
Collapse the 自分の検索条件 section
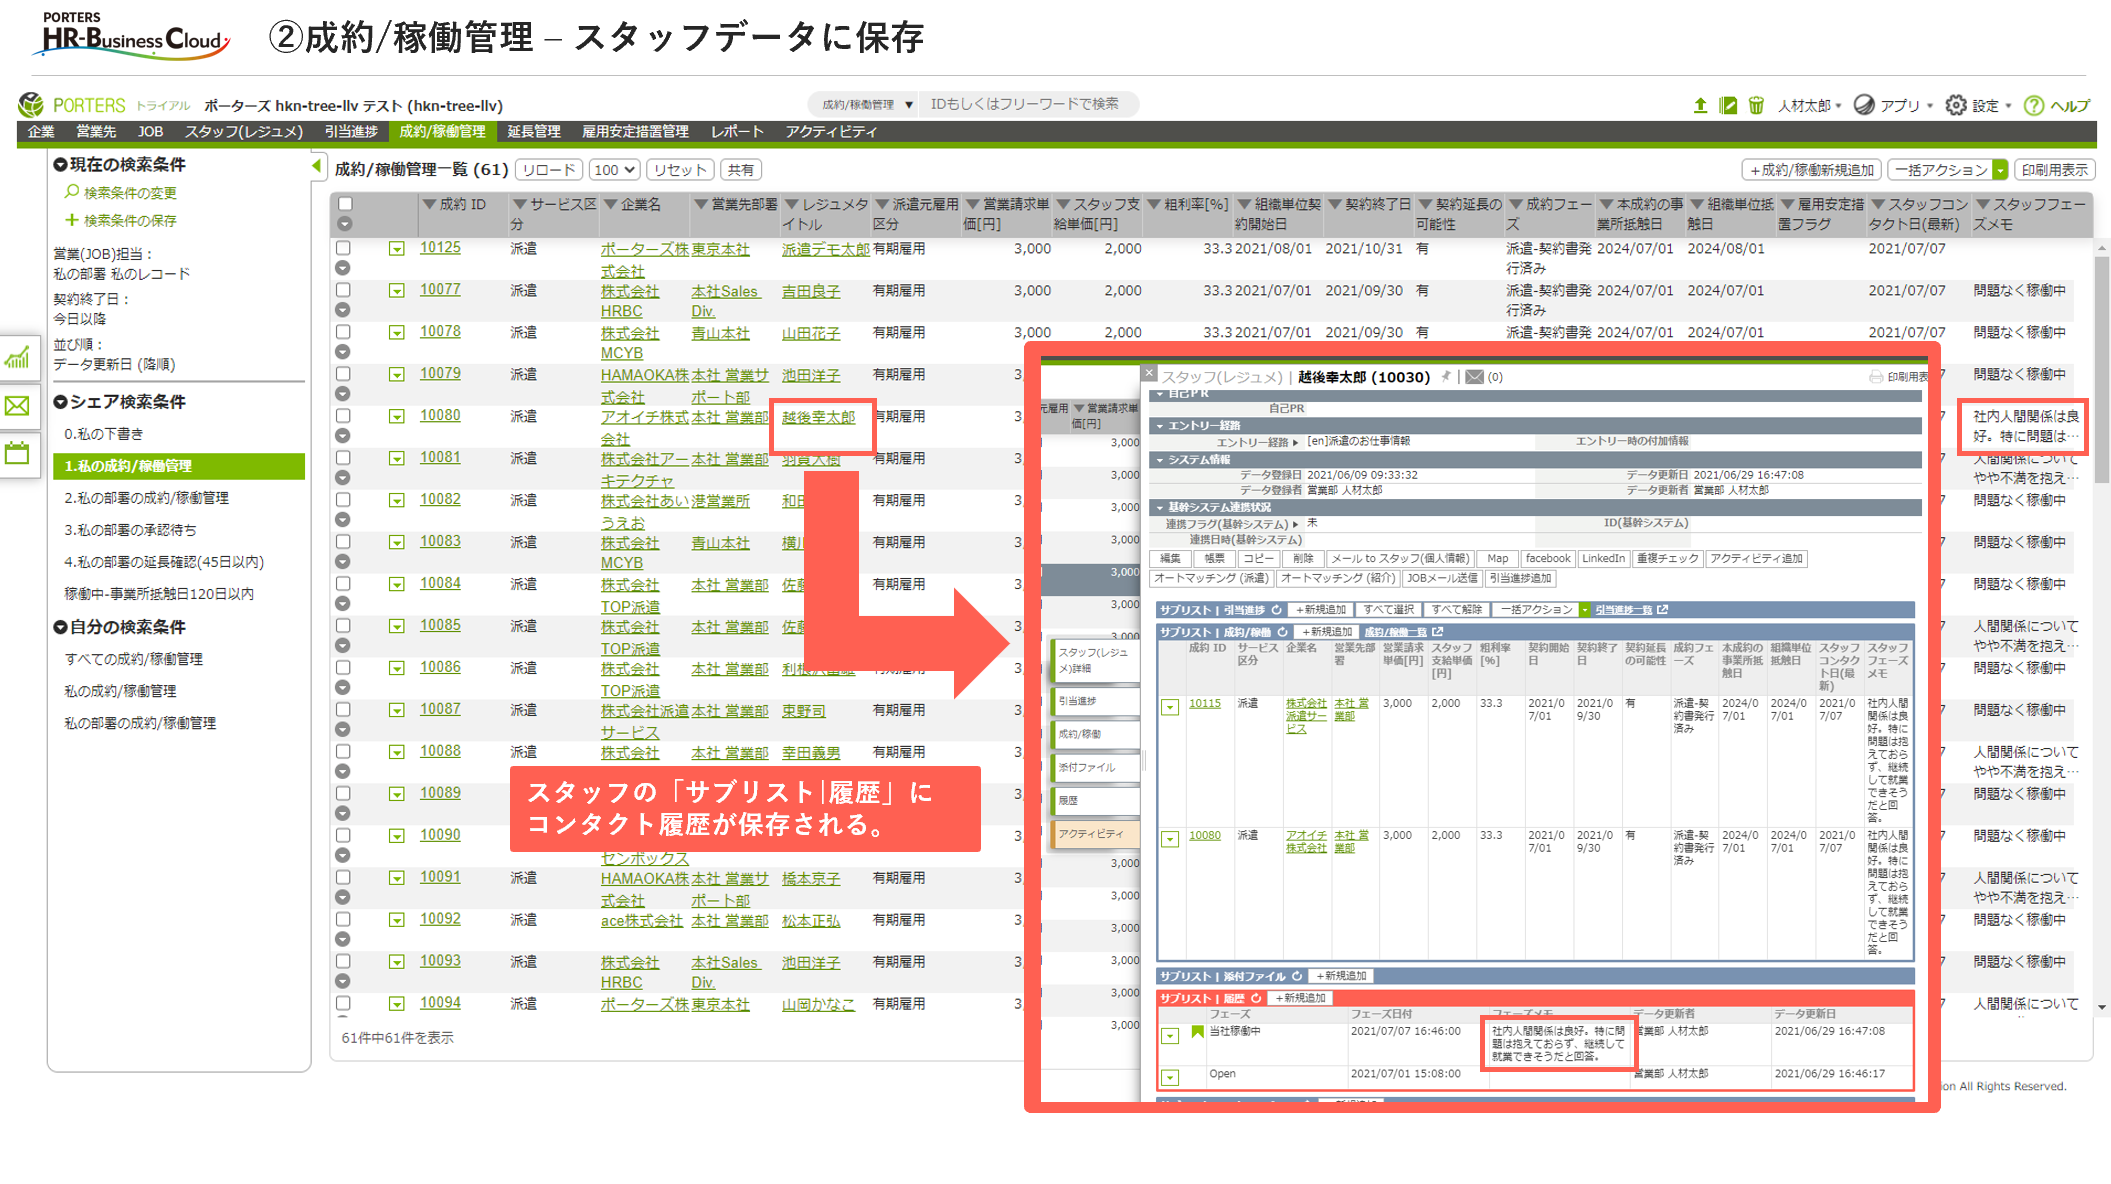pos(60,627)
